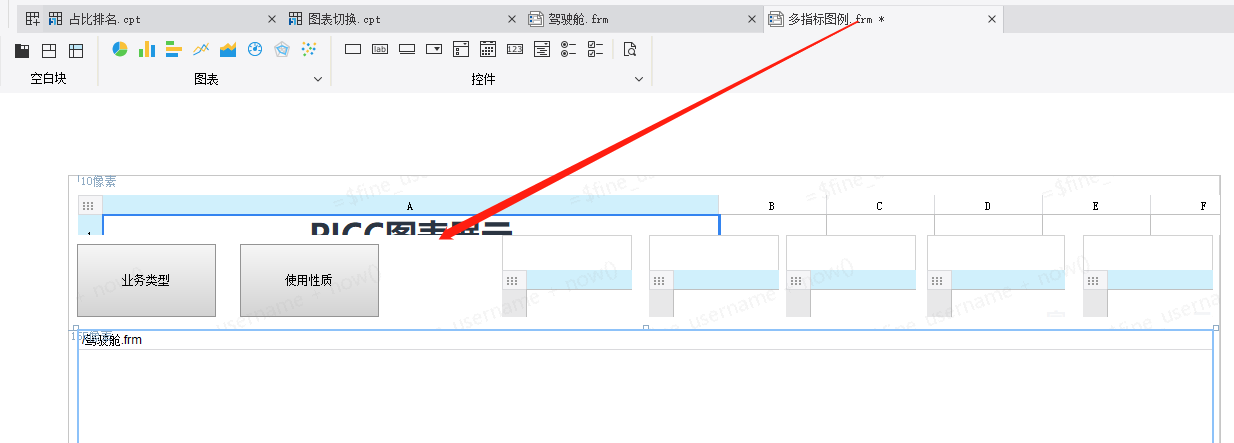Select the date calendar widget icon
This screenshot has height=443, width=1234.
point(488,49)
